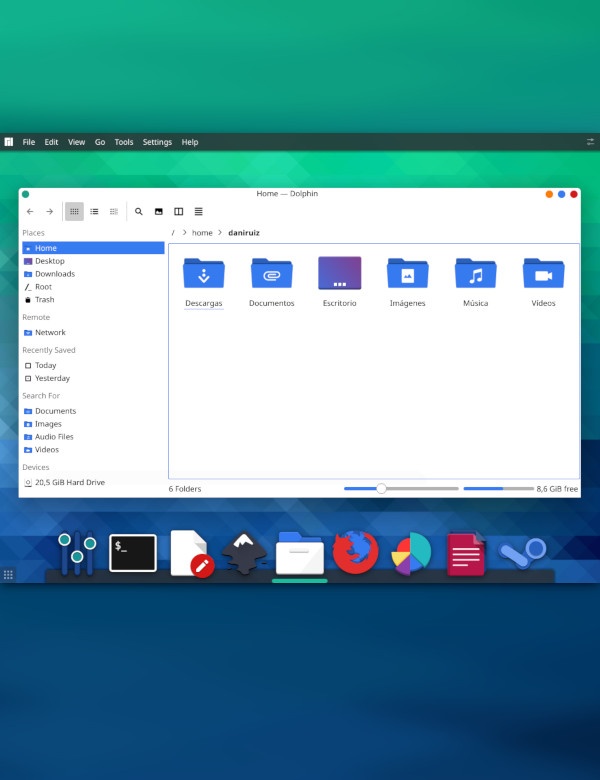Switch to compact list view mode
The width and height of the screenshot is (600, 780).
click(94, 211)
